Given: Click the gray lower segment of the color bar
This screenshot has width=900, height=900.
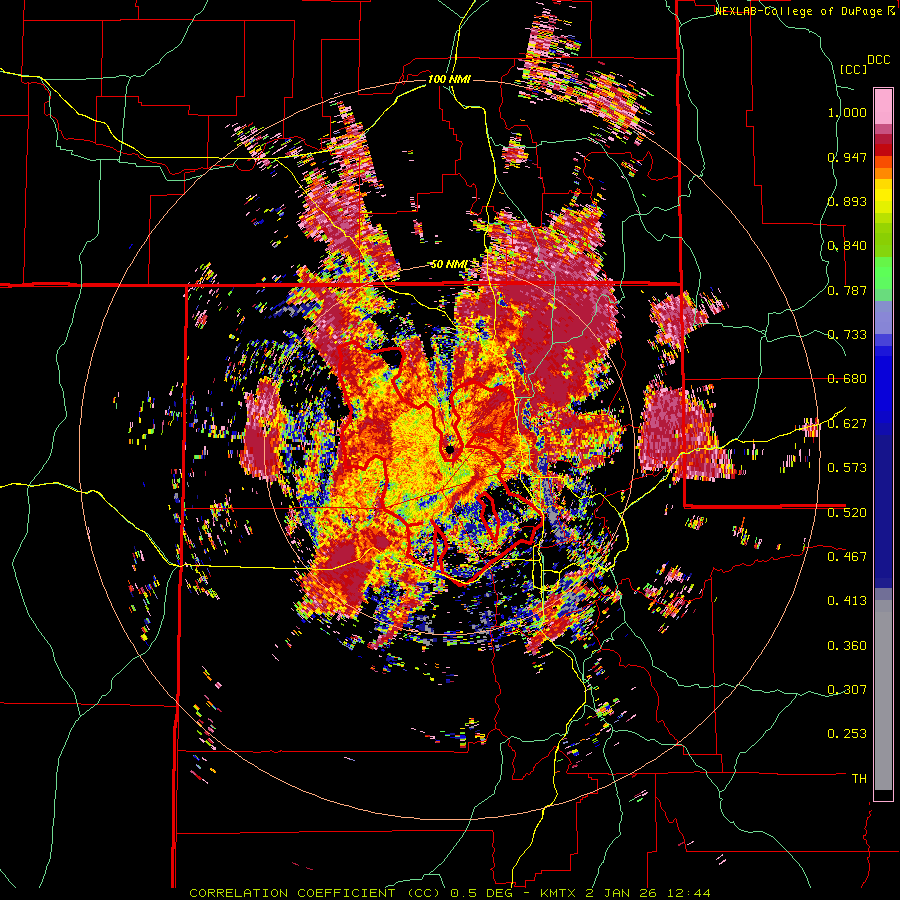Looking at the screenshot, I should pyautogui.click(x=883, y=695).
